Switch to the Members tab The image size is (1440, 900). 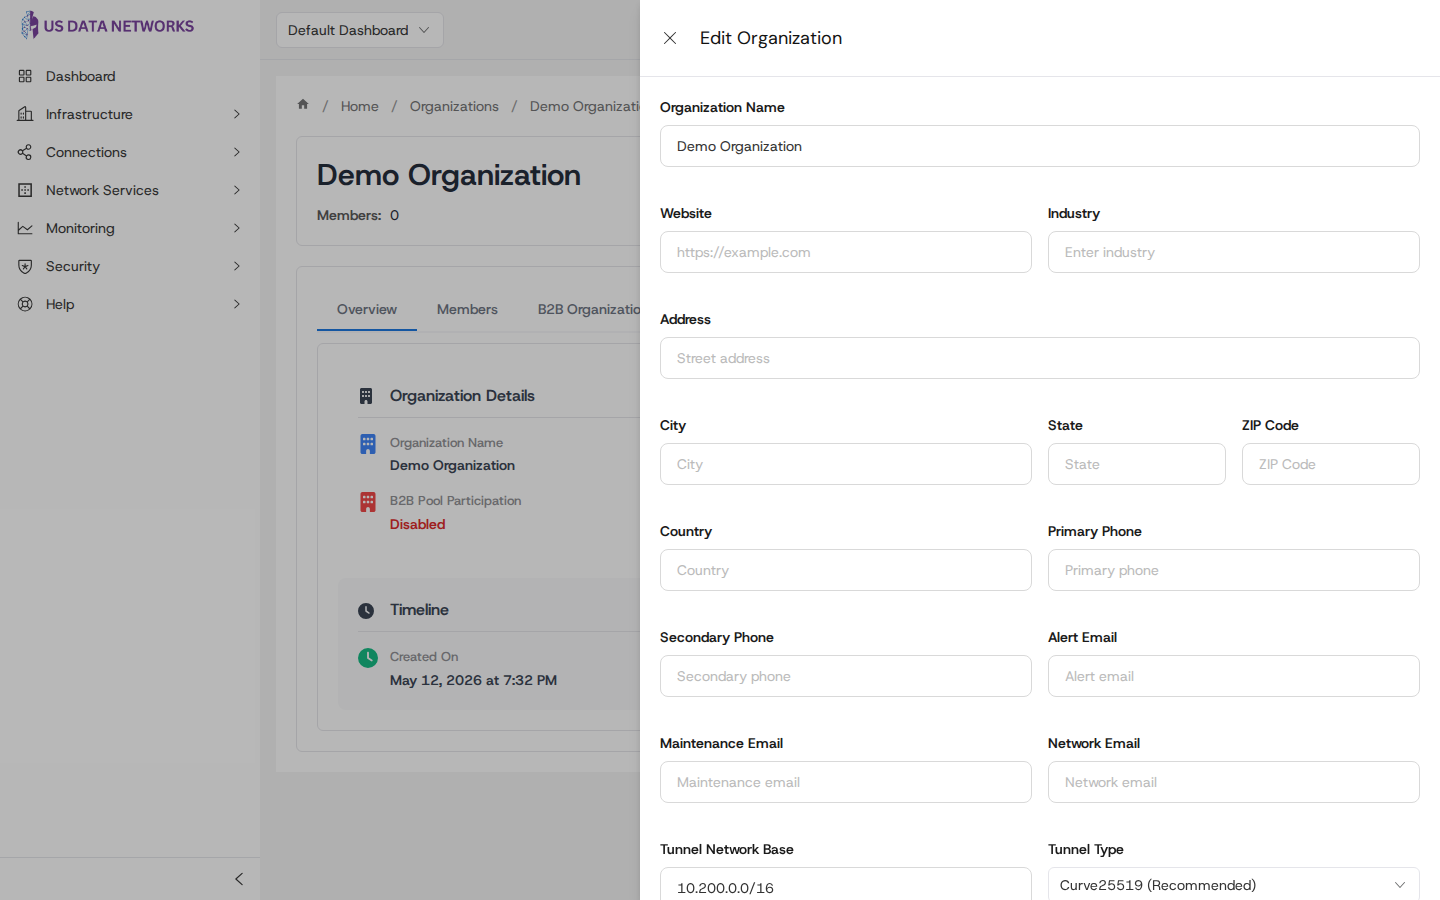click(x=467, y=309)
